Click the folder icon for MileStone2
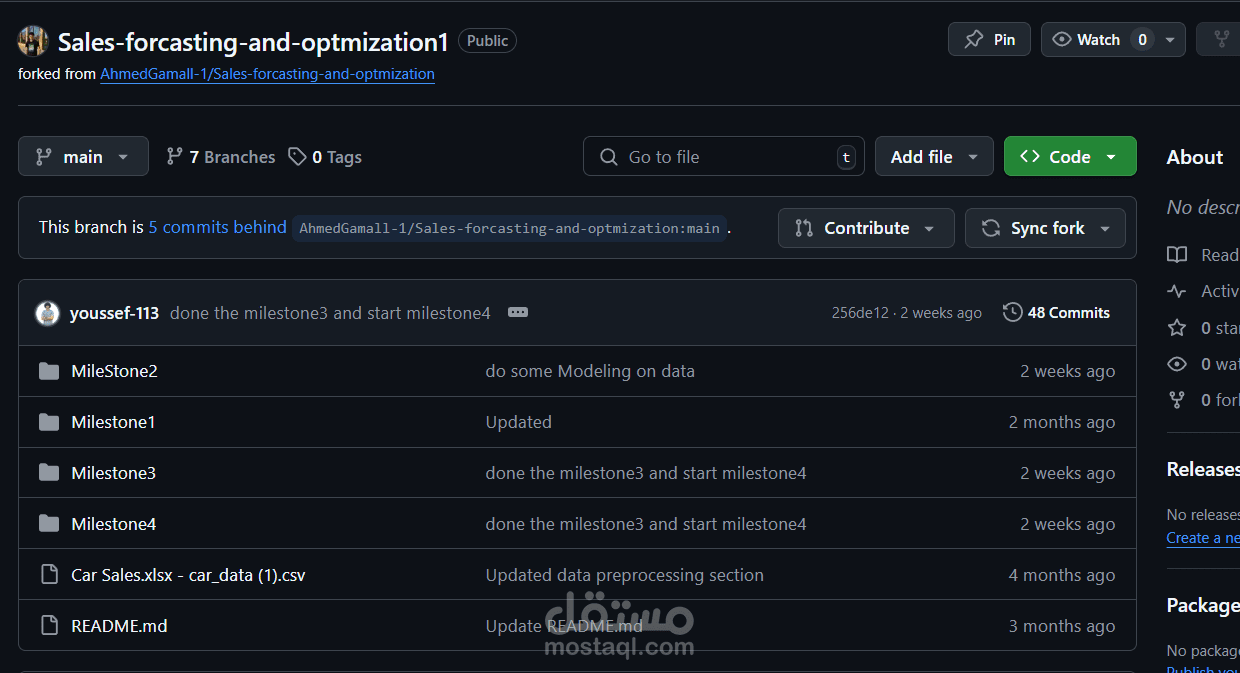The width and height of the screenshot is (1240, 673). [49, 371]
